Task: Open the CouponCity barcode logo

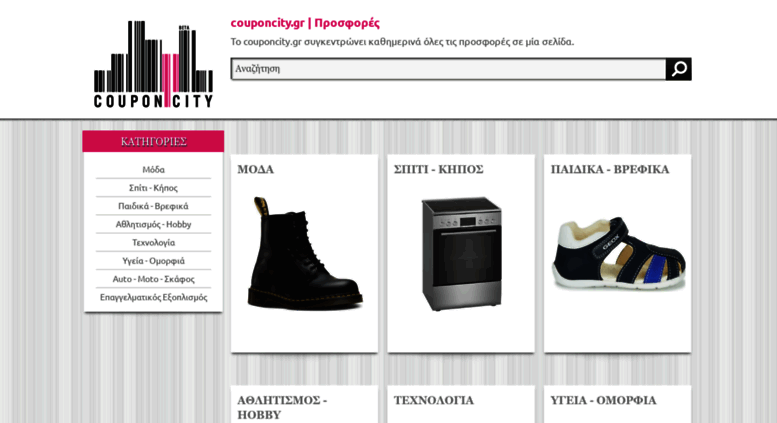Action: click(154, 64)
